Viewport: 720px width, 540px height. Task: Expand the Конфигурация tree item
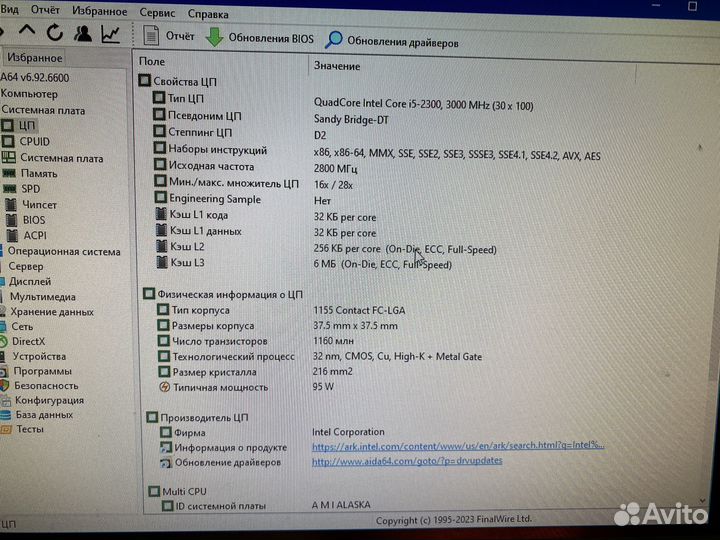[x=49, y=400]
